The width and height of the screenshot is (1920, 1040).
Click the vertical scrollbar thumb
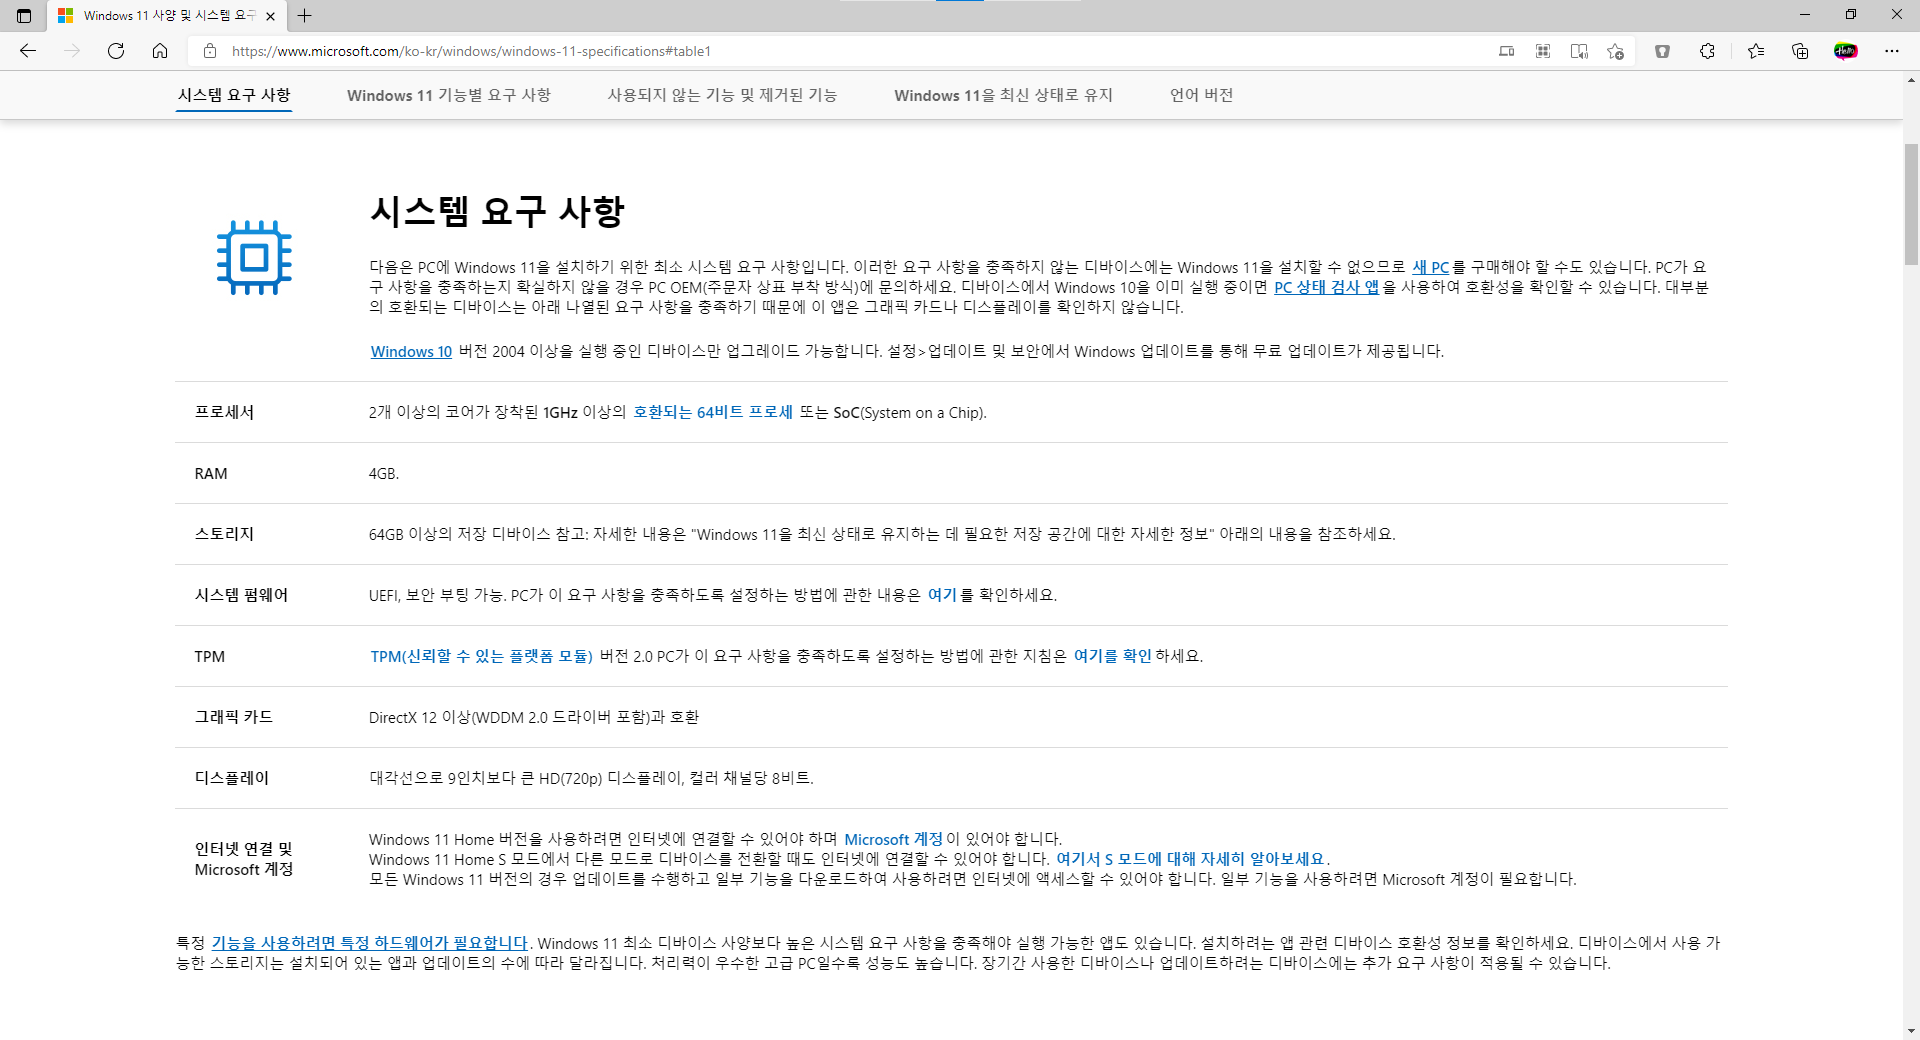(1911, 204)
